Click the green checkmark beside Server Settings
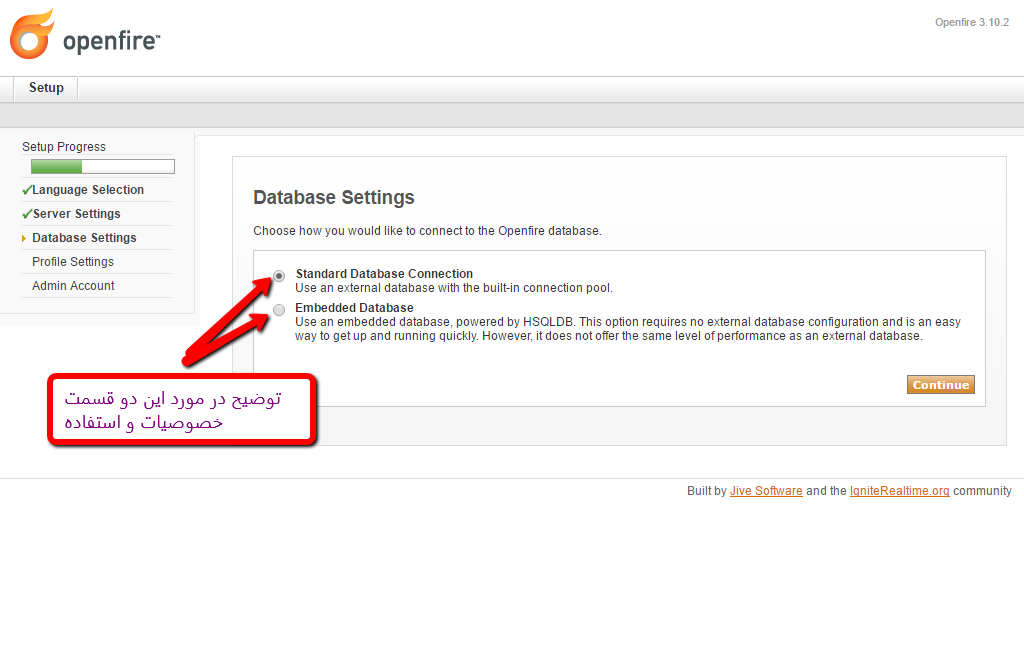This screenshot has height=667, width=1024. 26,214
